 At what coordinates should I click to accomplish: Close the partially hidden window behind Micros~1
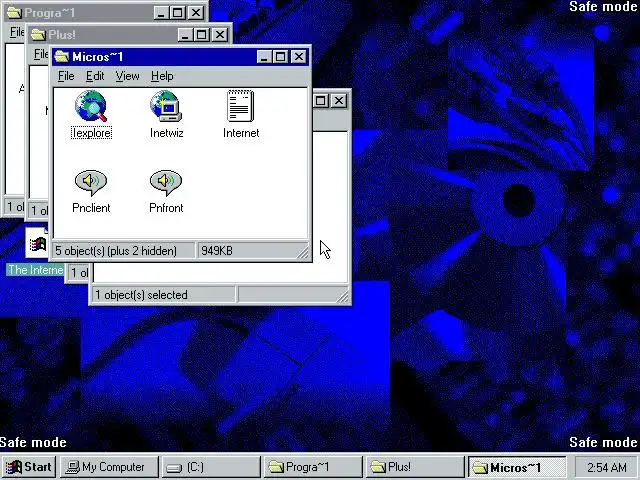[339, 100]
